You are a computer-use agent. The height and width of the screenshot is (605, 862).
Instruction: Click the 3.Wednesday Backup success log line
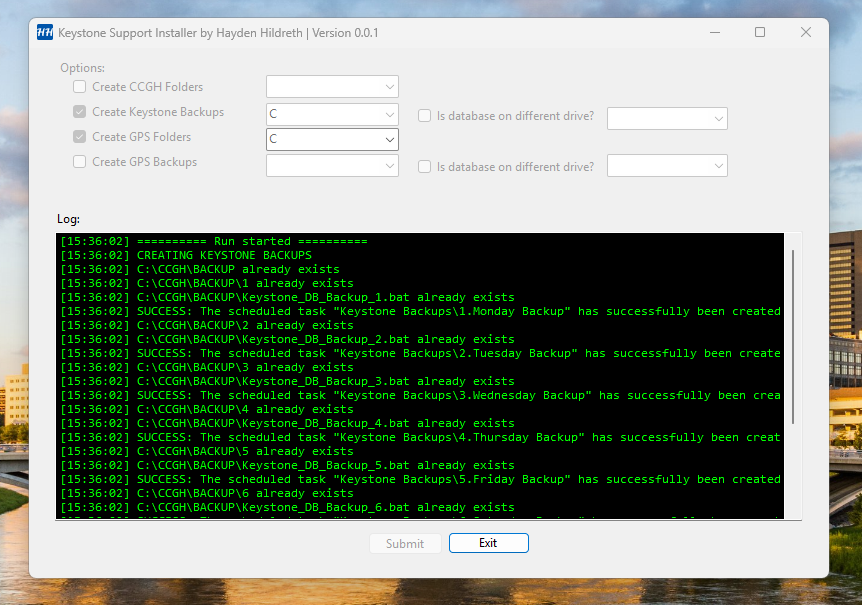[x=421, y=395]
